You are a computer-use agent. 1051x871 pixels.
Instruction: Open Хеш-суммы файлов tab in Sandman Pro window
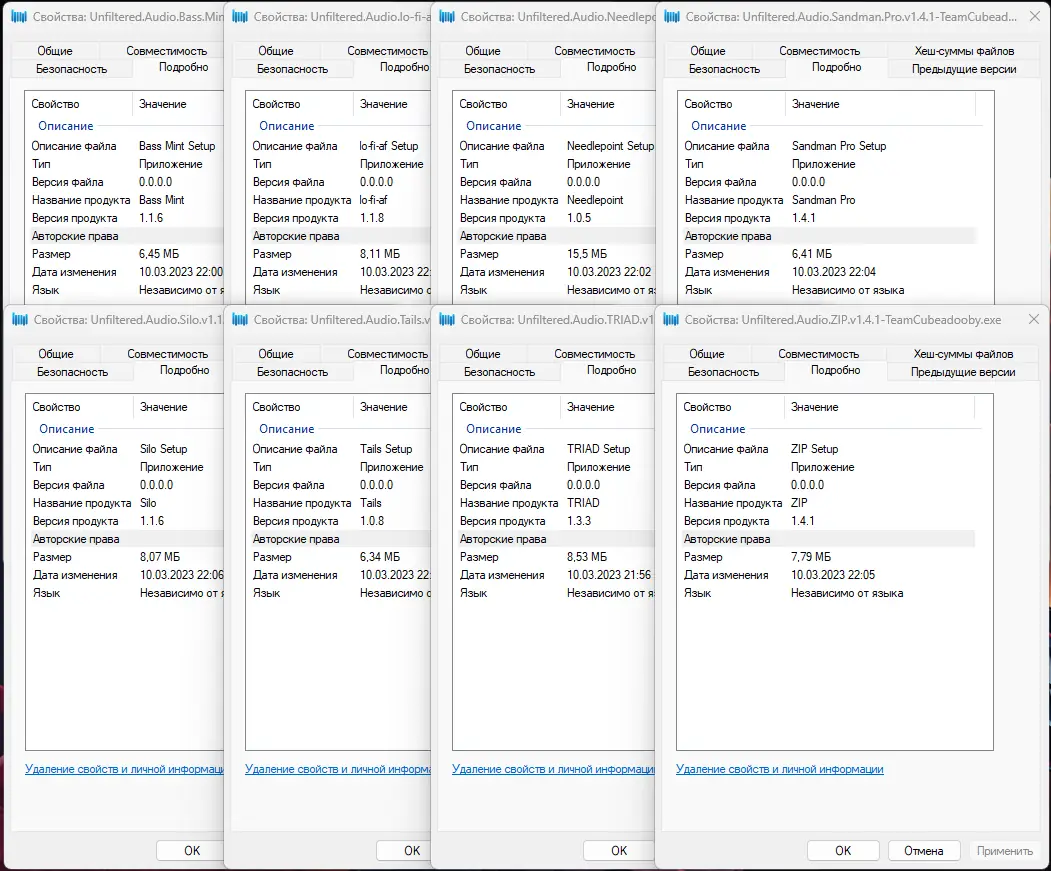coord(964,51)
